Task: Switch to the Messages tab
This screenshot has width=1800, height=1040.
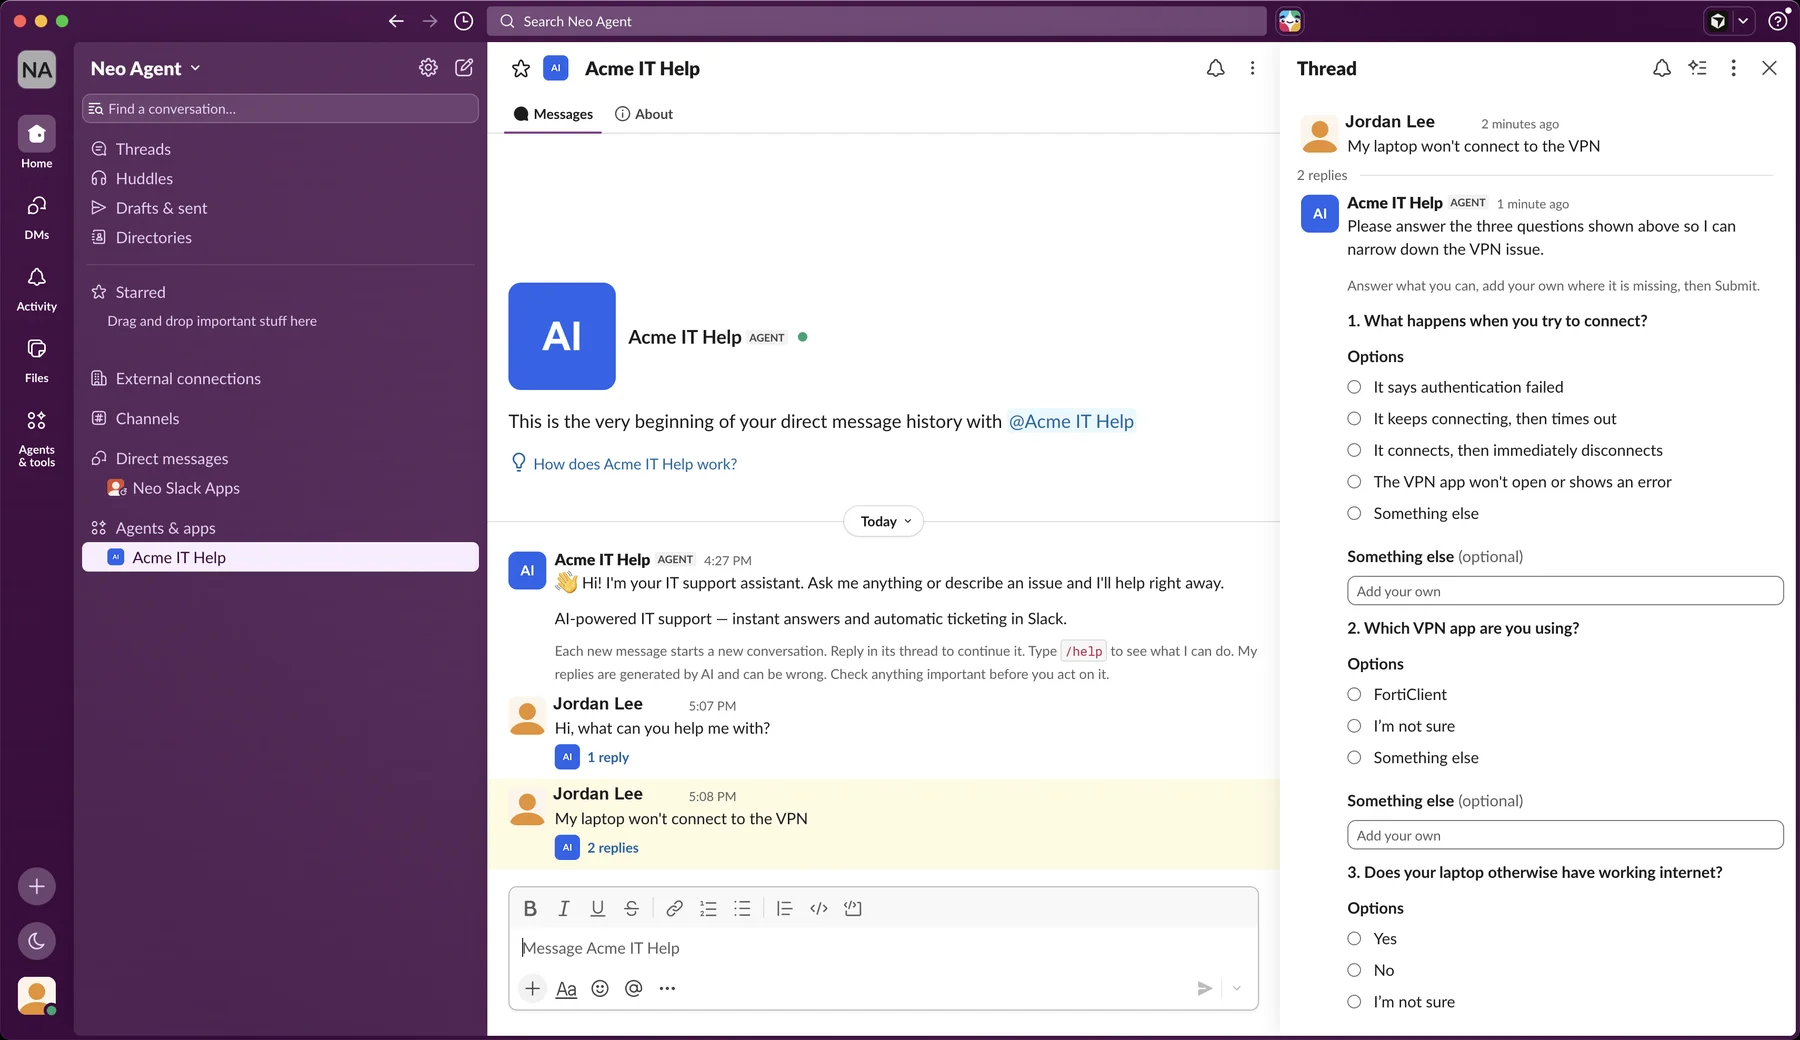Action: pyautogui.click(x=553, y=114)
